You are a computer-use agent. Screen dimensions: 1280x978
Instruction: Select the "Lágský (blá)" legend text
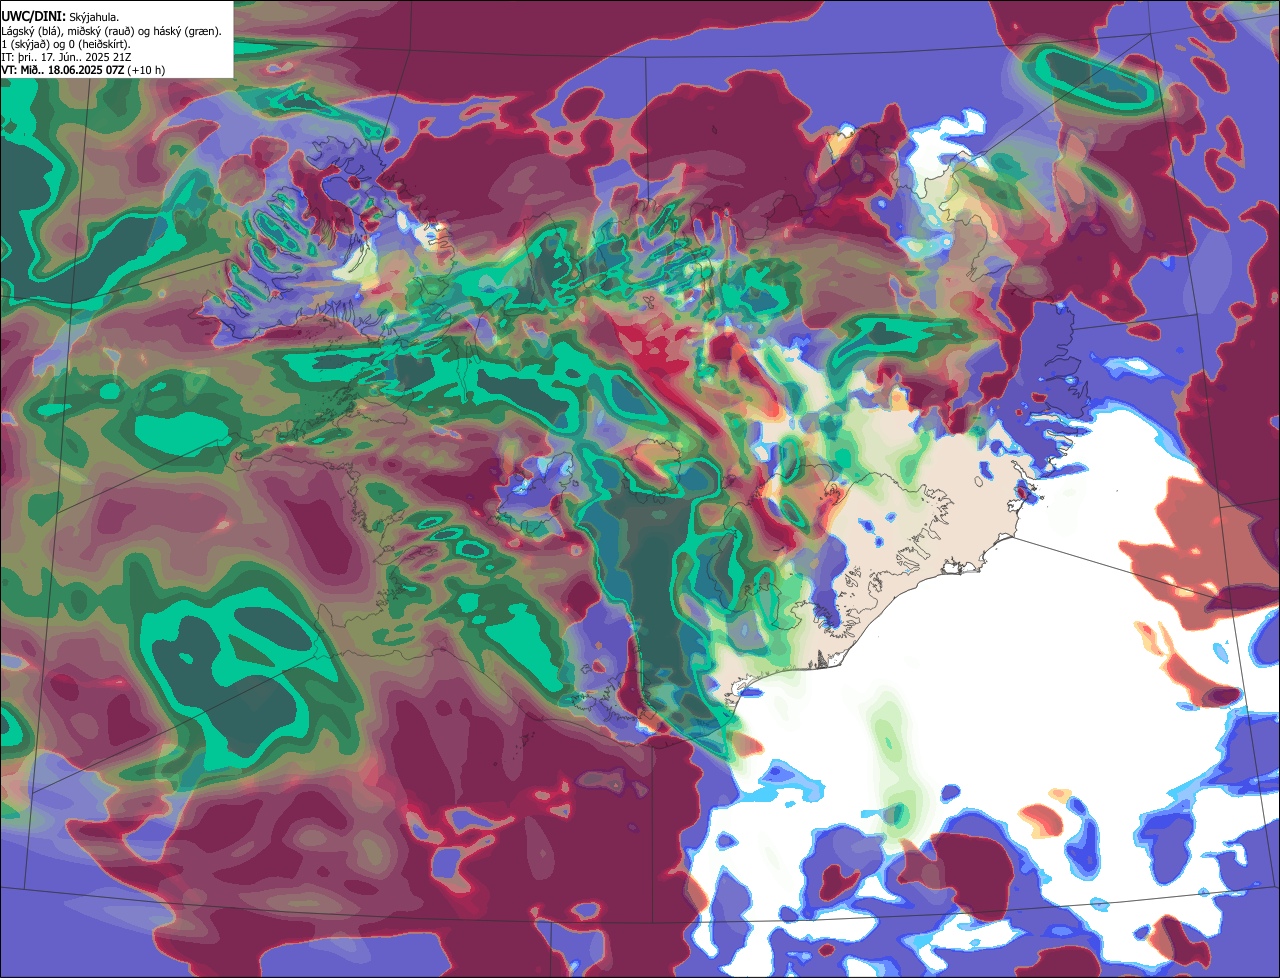[30, 32]
